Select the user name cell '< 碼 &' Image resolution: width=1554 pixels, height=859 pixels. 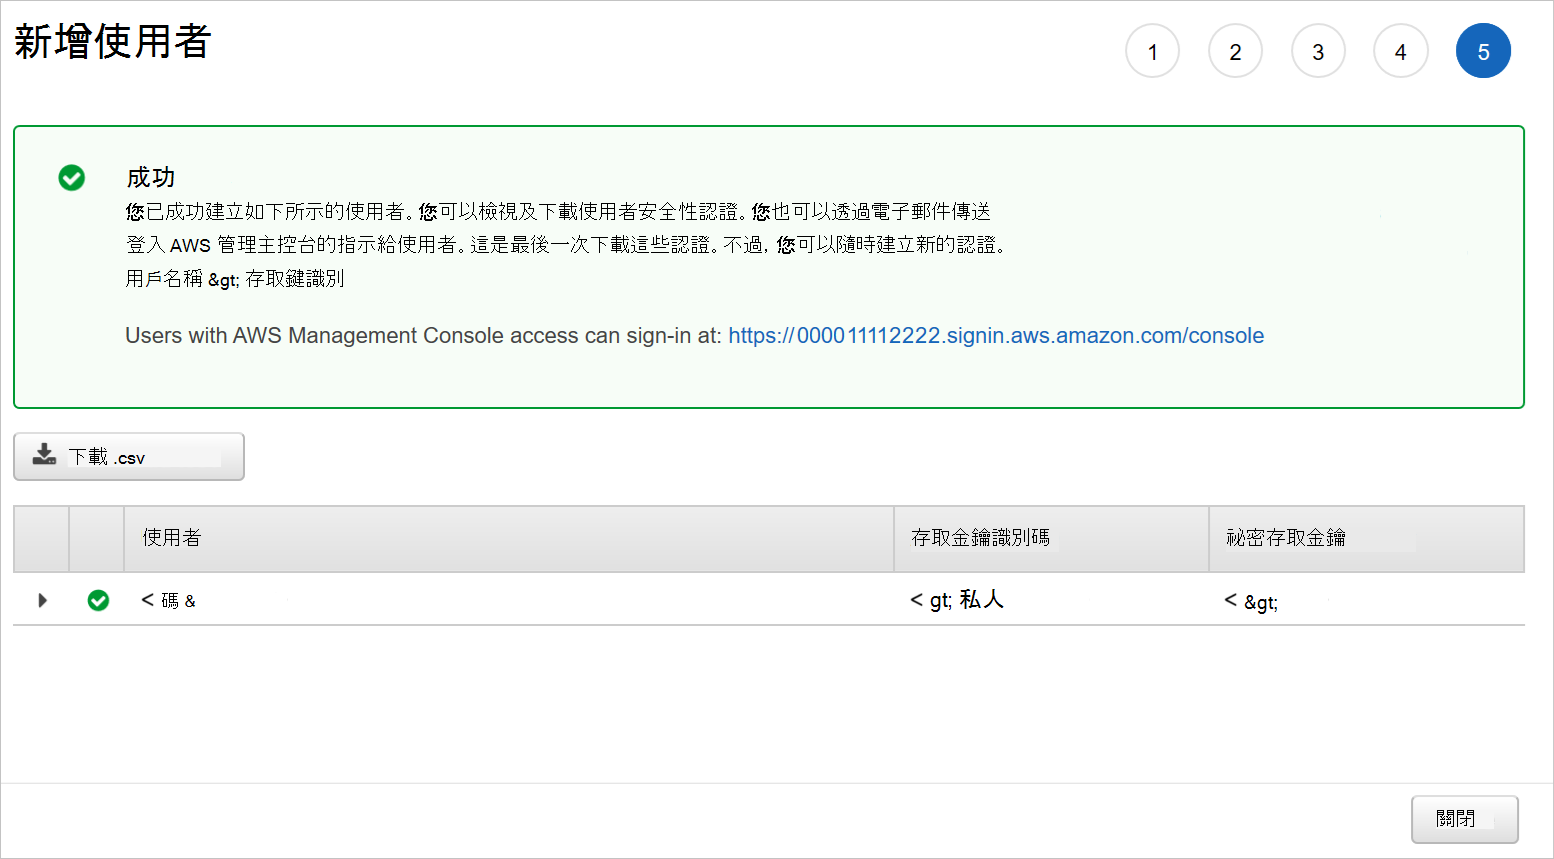tap(168, 600)
